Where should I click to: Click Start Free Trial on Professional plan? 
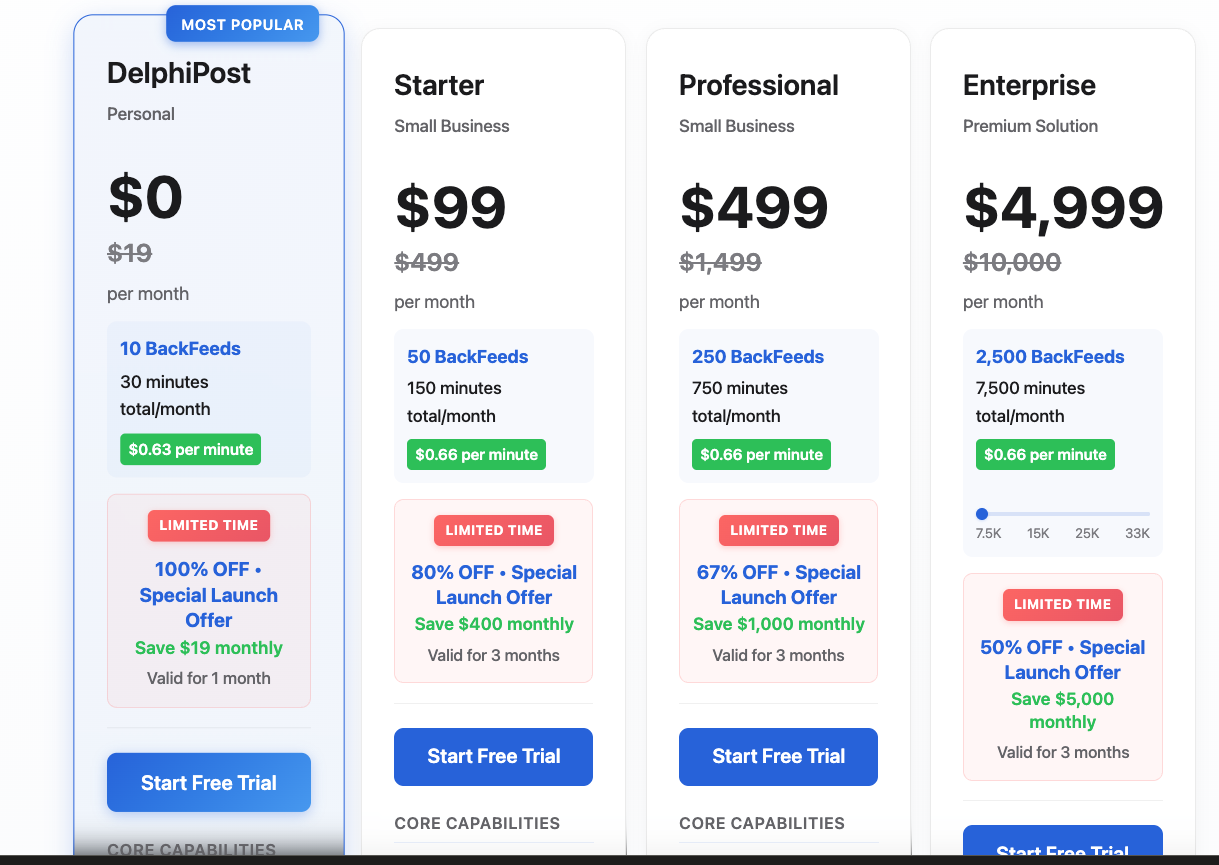point(778,756)
